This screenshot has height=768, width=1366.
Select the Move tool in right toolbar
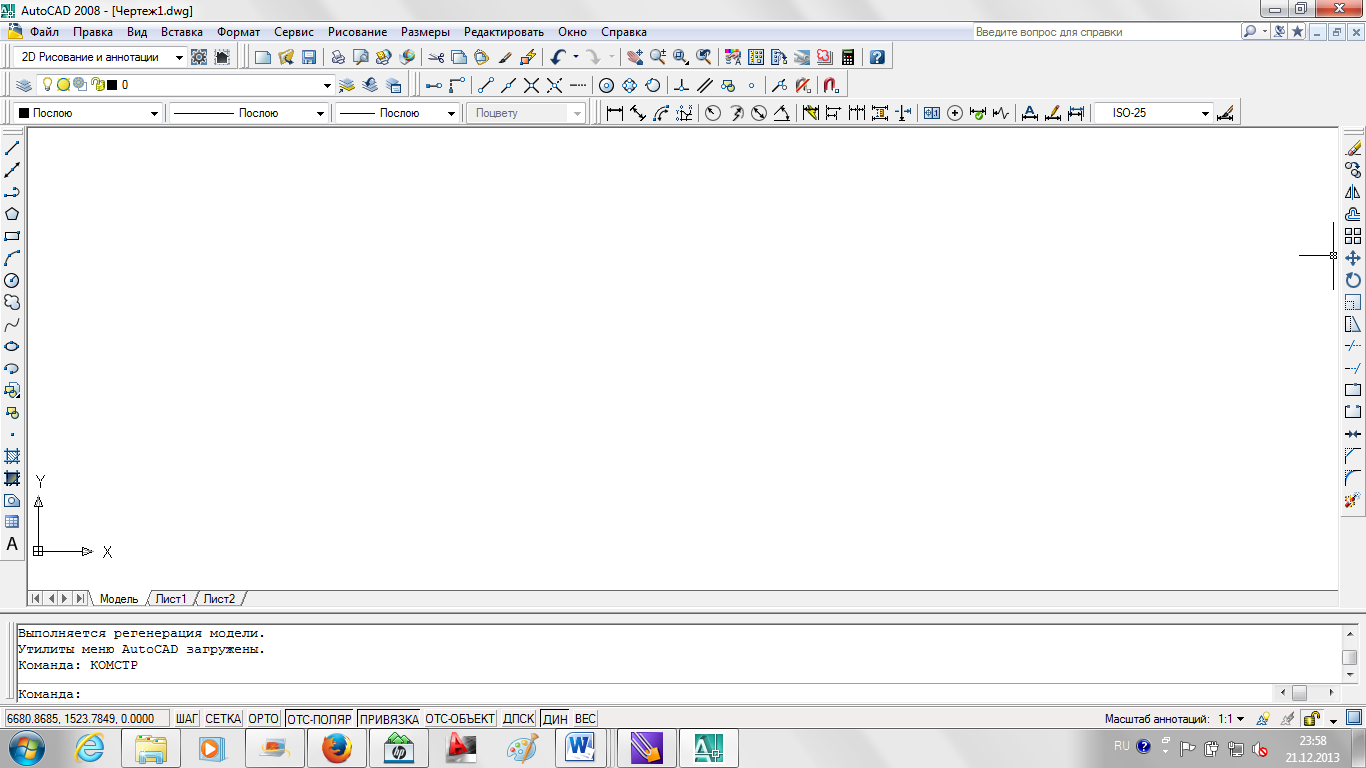click(x=1353, y=258)
